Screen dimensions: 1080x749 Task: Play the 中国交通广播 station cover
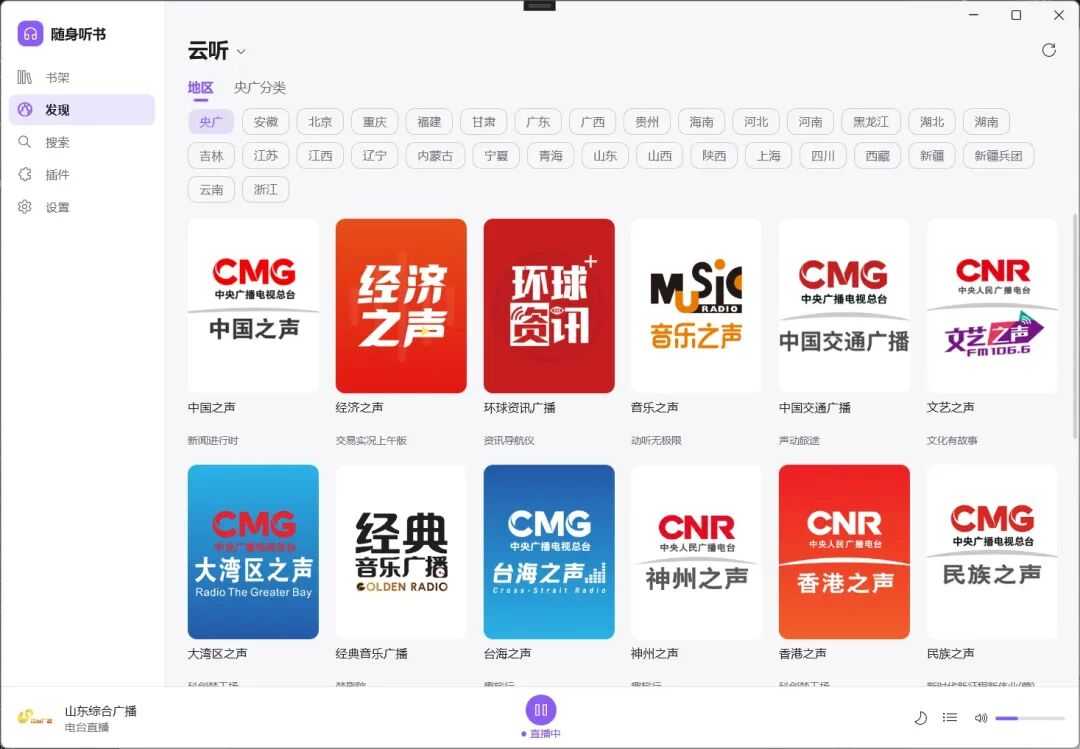pyautogui.click(x=844, y=306)
